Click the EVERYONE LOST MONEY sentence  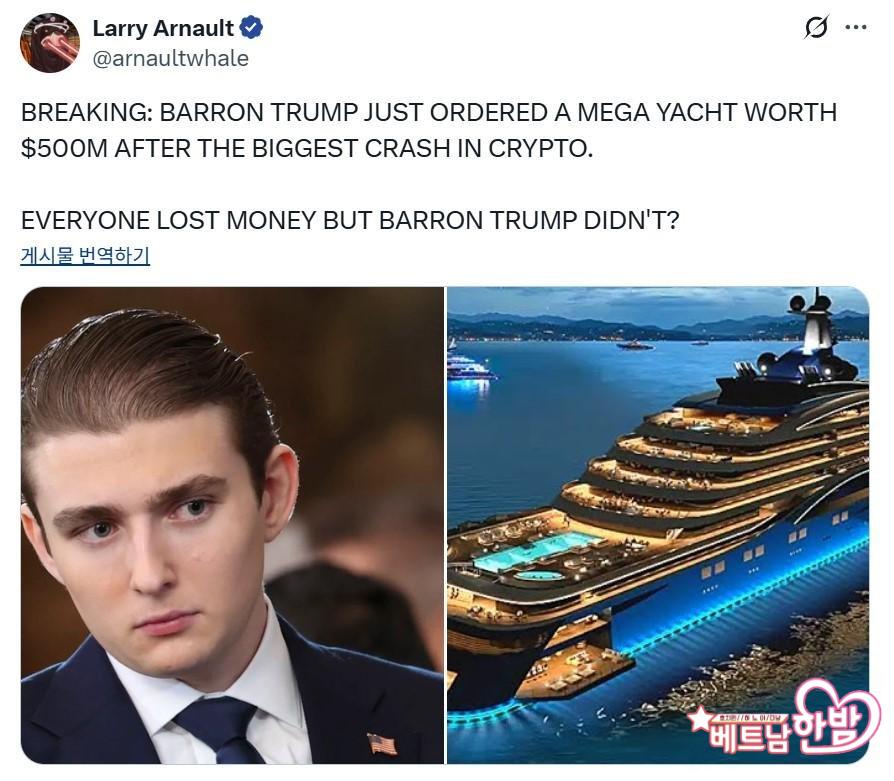(x=350, y=220)
